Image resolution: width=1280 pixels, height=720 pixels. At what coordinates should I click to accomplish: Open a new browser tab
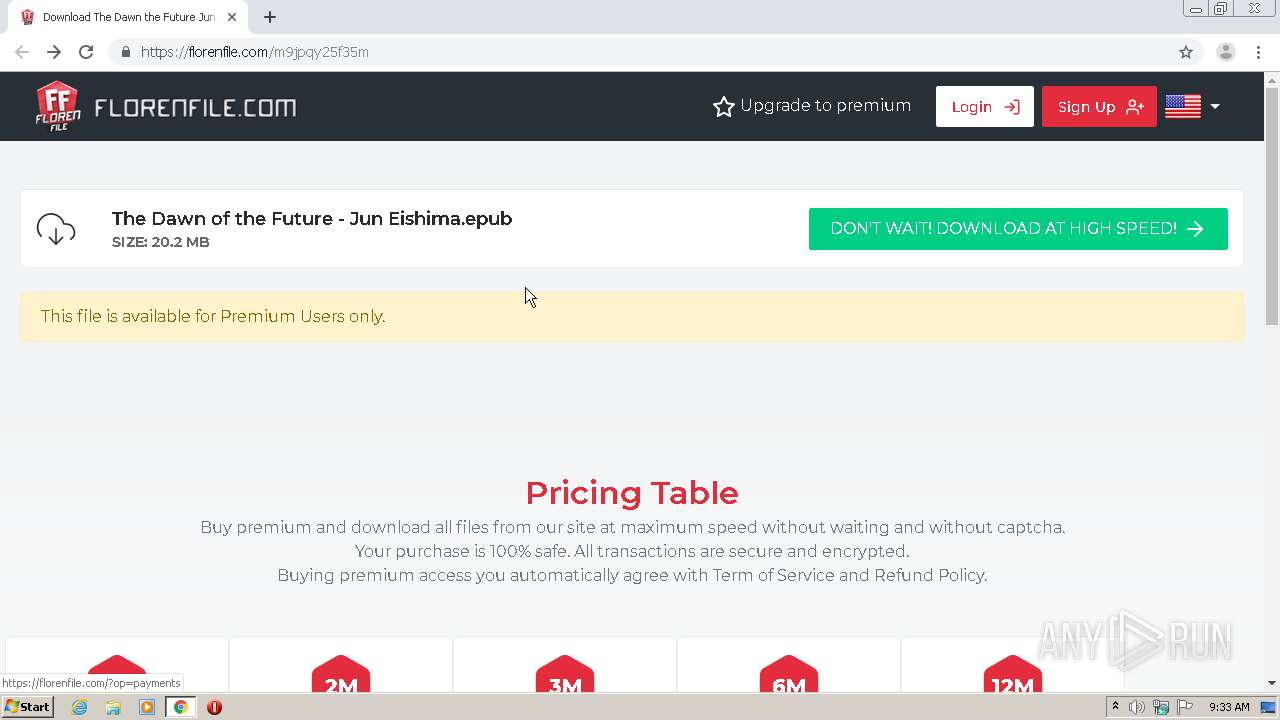pyautogui.click(x=270, y=17)
